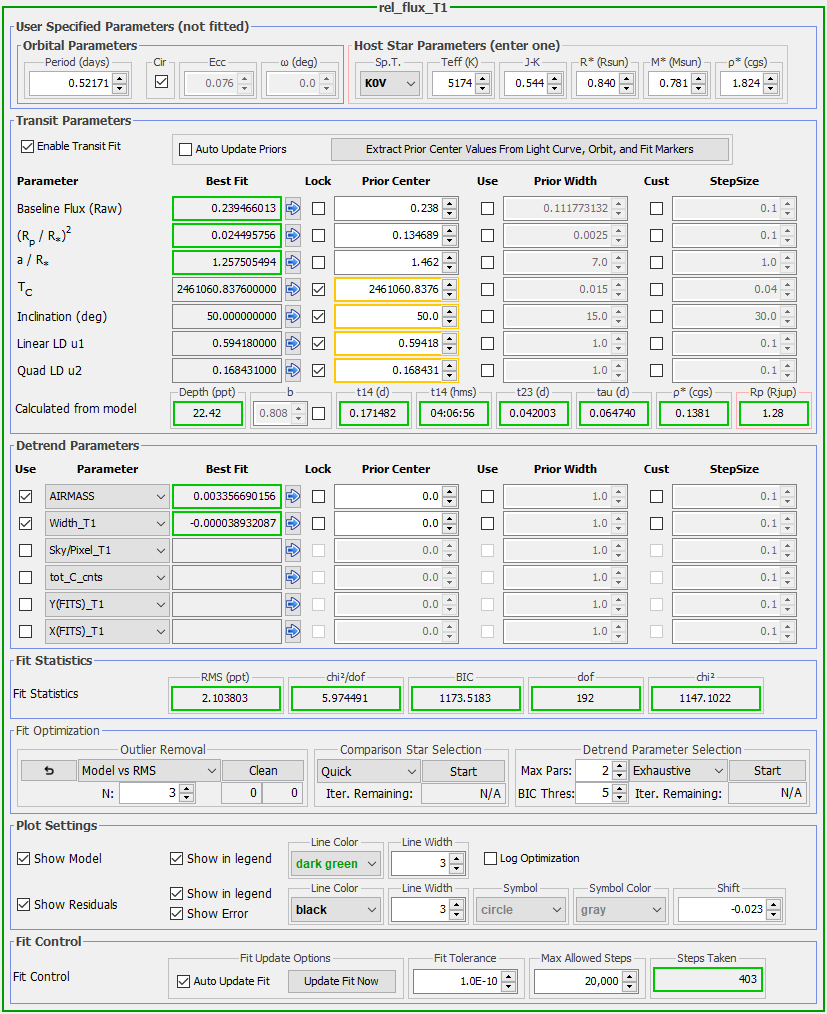
Task: Uncheck the Cir circular orbit box
Action: coord(161,83)
